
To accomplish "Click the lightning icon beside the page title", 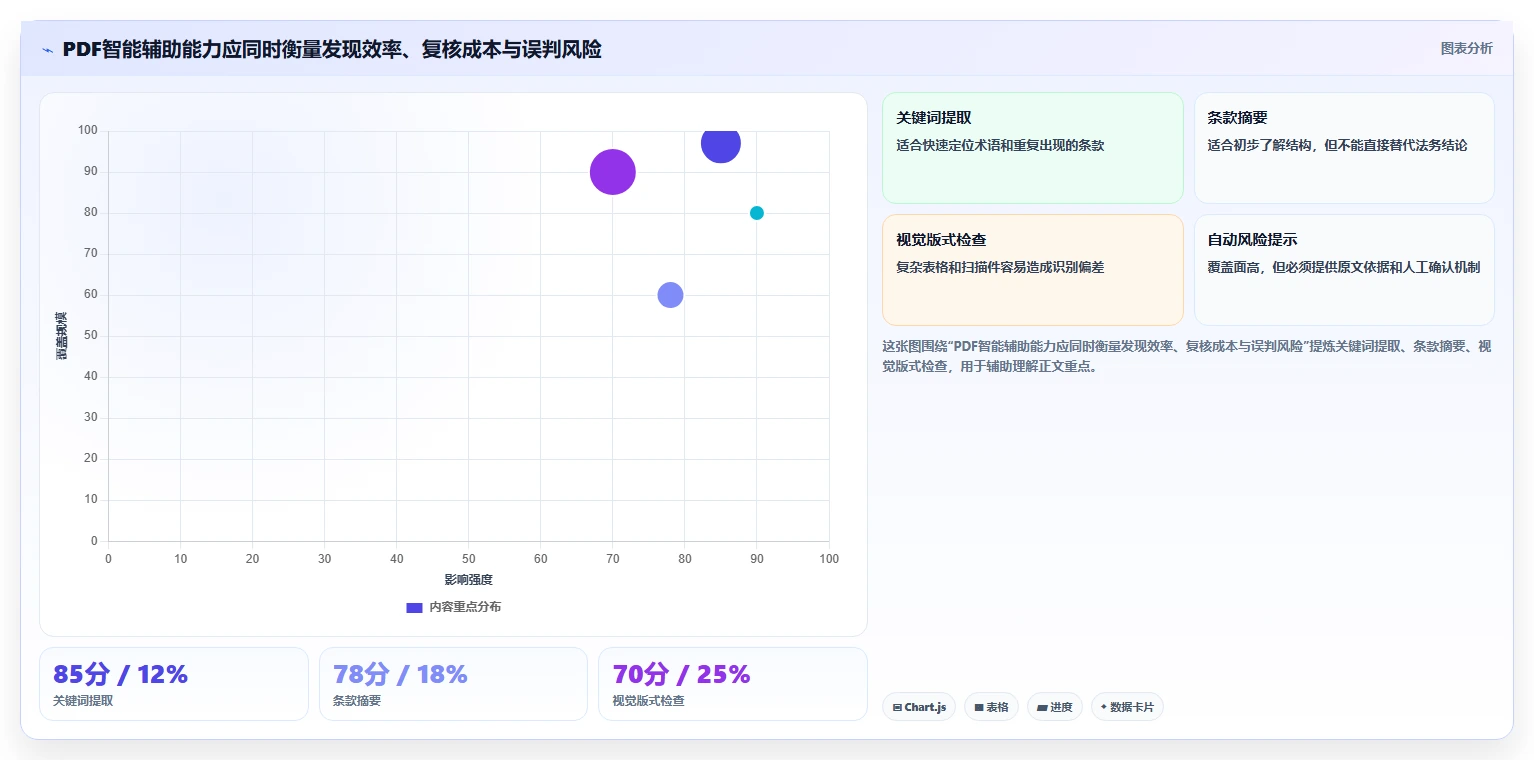I will click(x=47, y=50).
